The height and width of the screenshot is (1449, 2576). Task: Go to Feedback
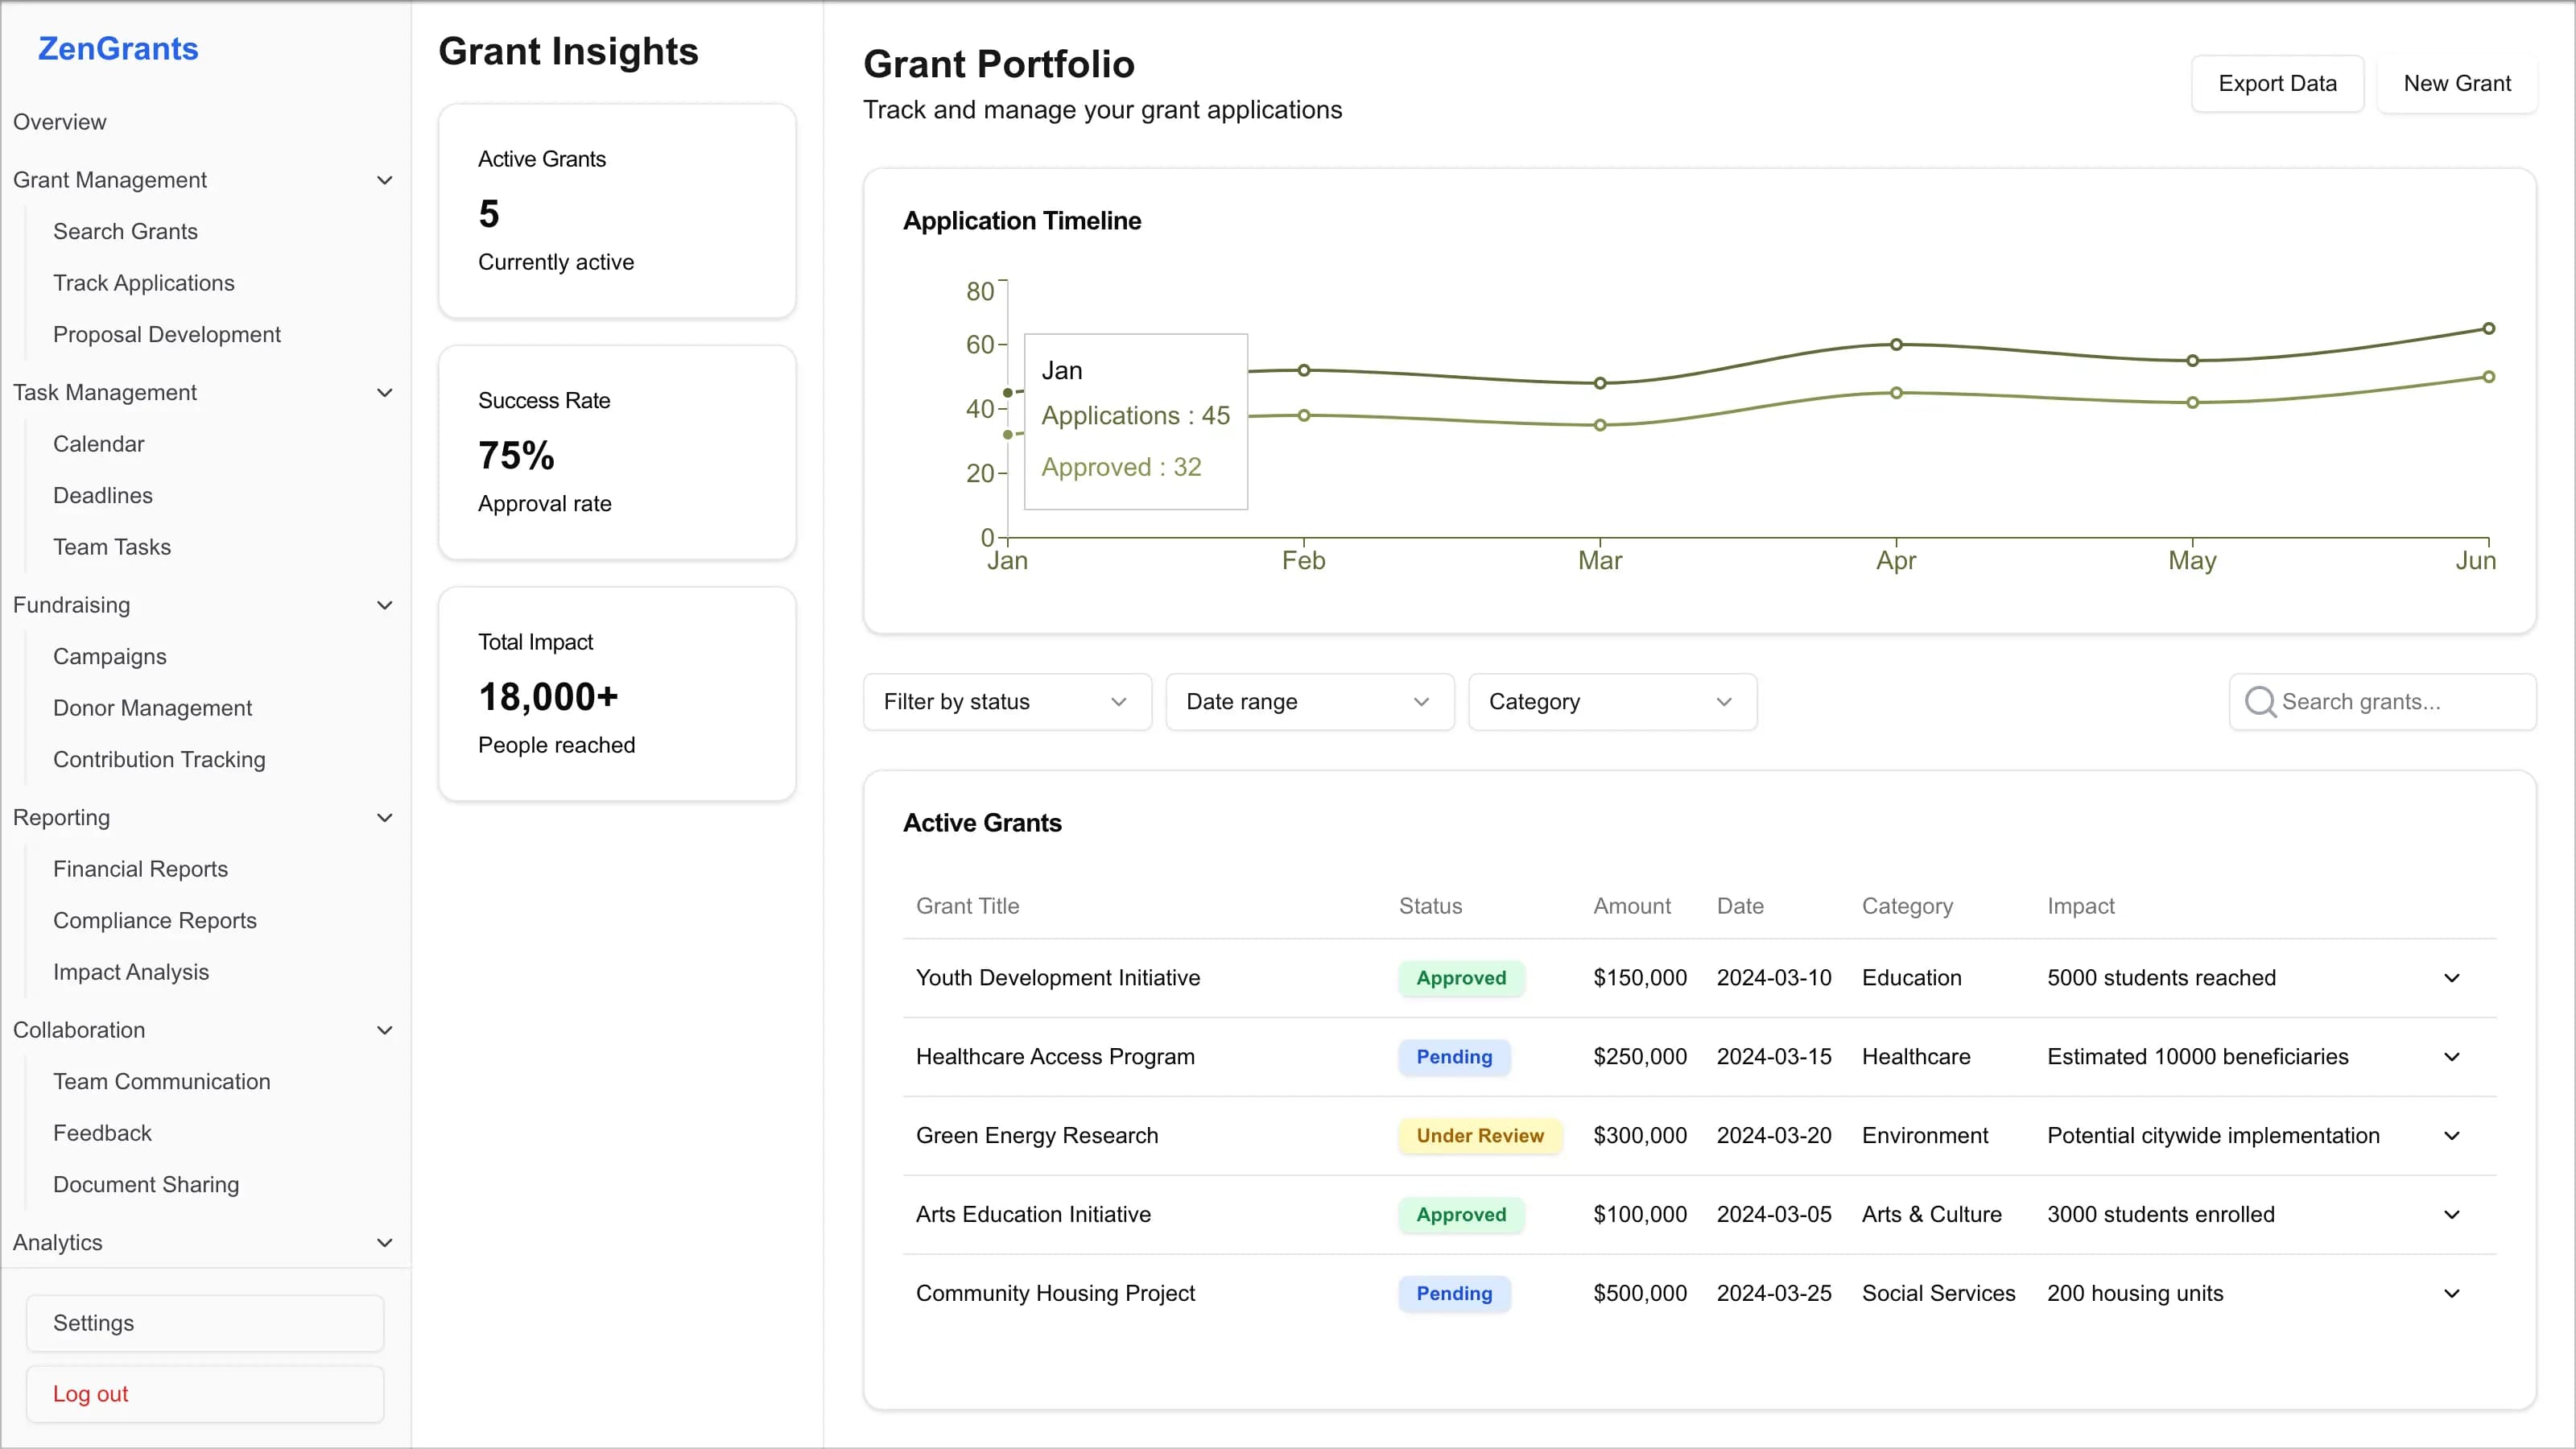(x=103, y=1133)
